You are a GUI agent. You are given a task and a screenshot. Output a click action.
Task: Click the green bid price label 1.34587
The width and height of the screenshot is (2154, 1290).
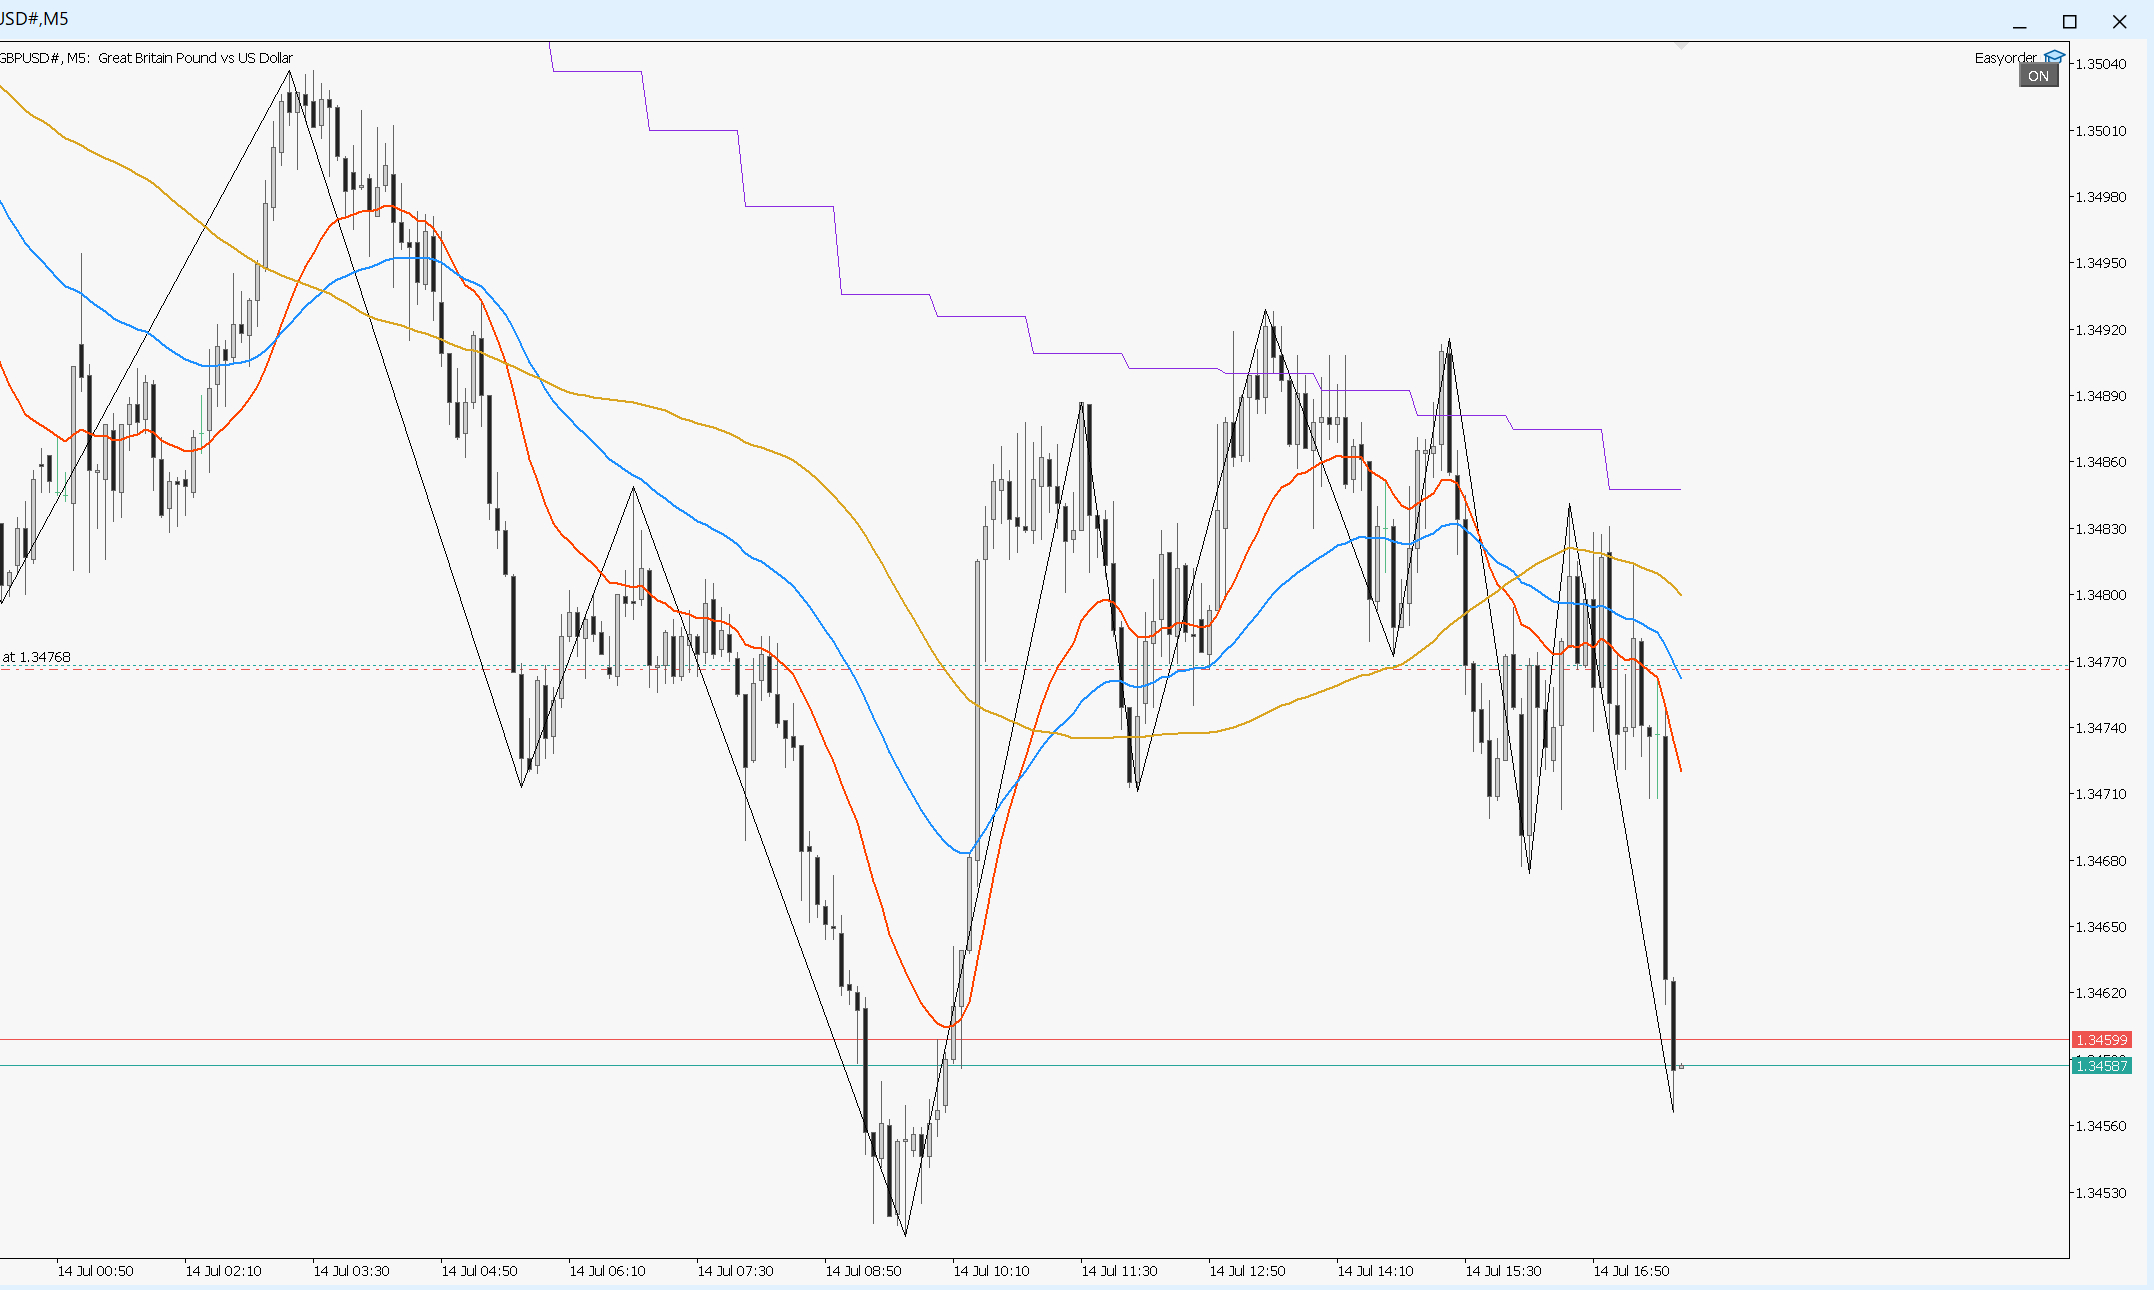pos(2101,1066)
